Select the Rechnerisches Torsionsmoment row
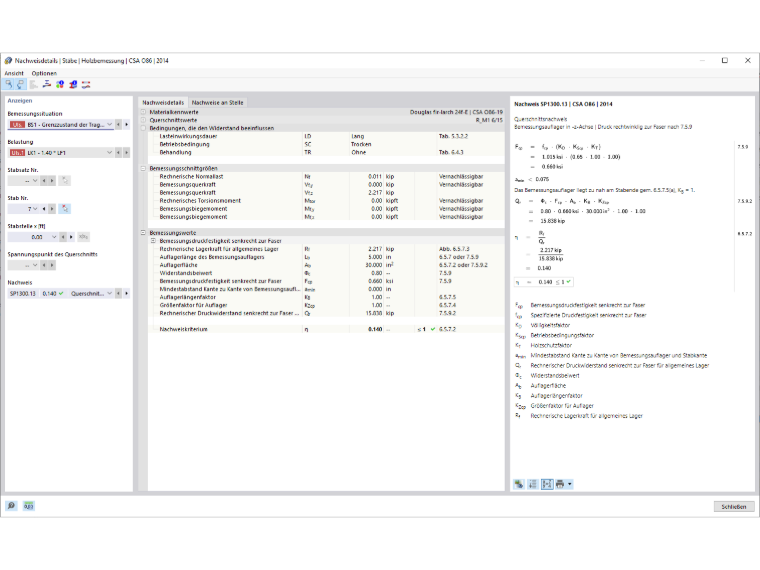Viewport: 760px width, 570px height. coord(326,201)
